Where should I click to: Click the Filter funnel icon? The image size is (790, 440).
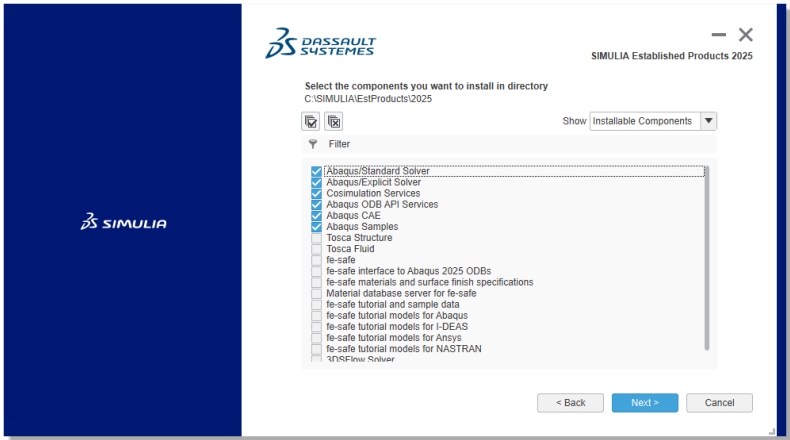click(312, 144)
